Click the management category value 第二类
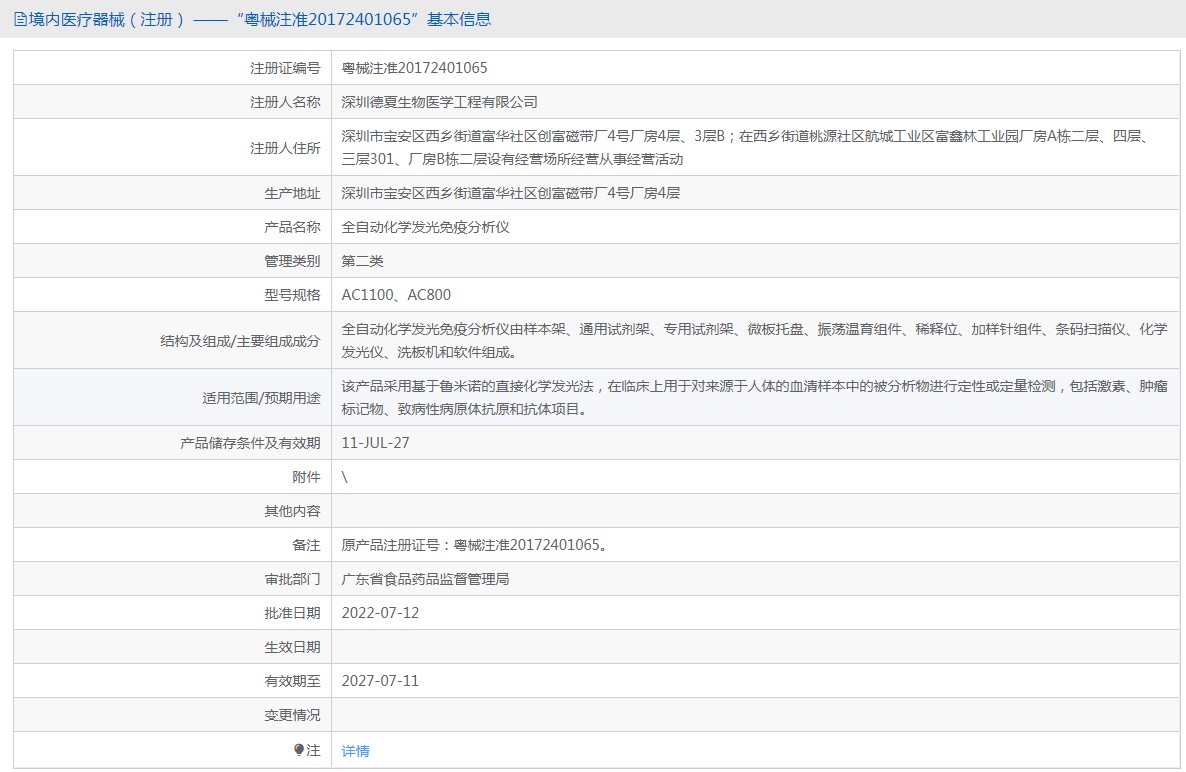The height and width of the screenshot is (772, 1186). 362,261
